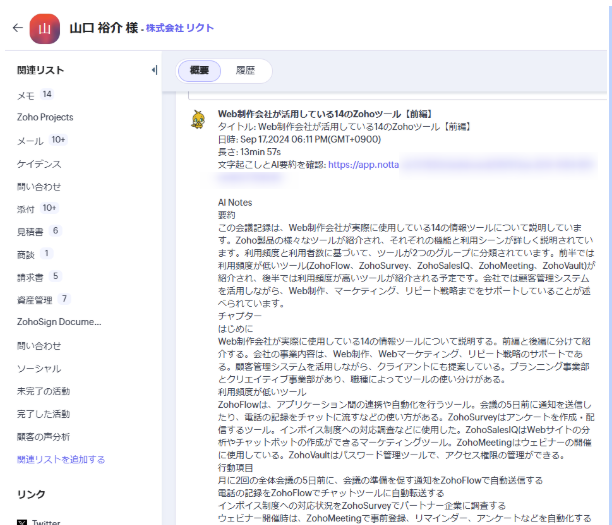Click the リンク section heading

[31, 494]
